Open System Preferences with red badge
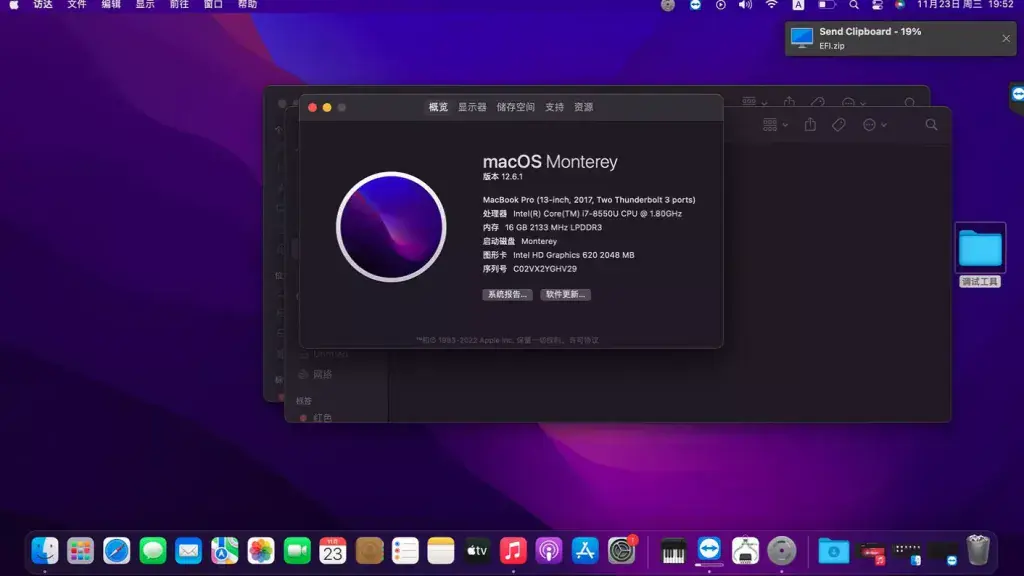The width and height of the screenshot is (1024, 576). pos(621,551)
